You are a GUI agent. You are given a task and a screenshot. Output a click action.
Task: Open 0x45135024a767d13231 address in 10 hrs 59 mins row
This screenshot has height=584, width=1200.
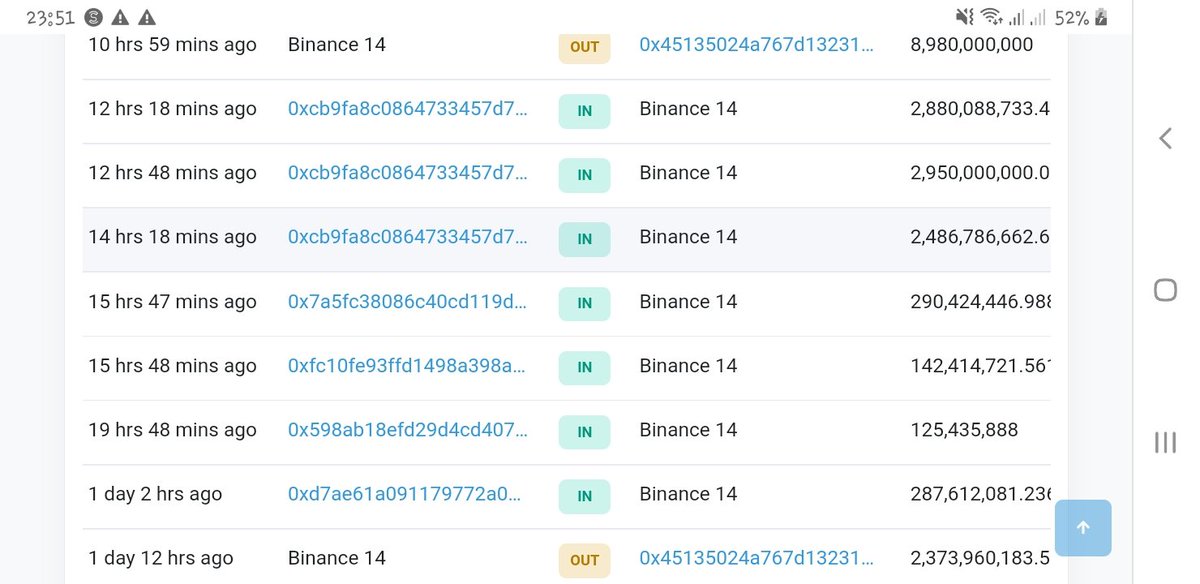[x=756, y=45]
